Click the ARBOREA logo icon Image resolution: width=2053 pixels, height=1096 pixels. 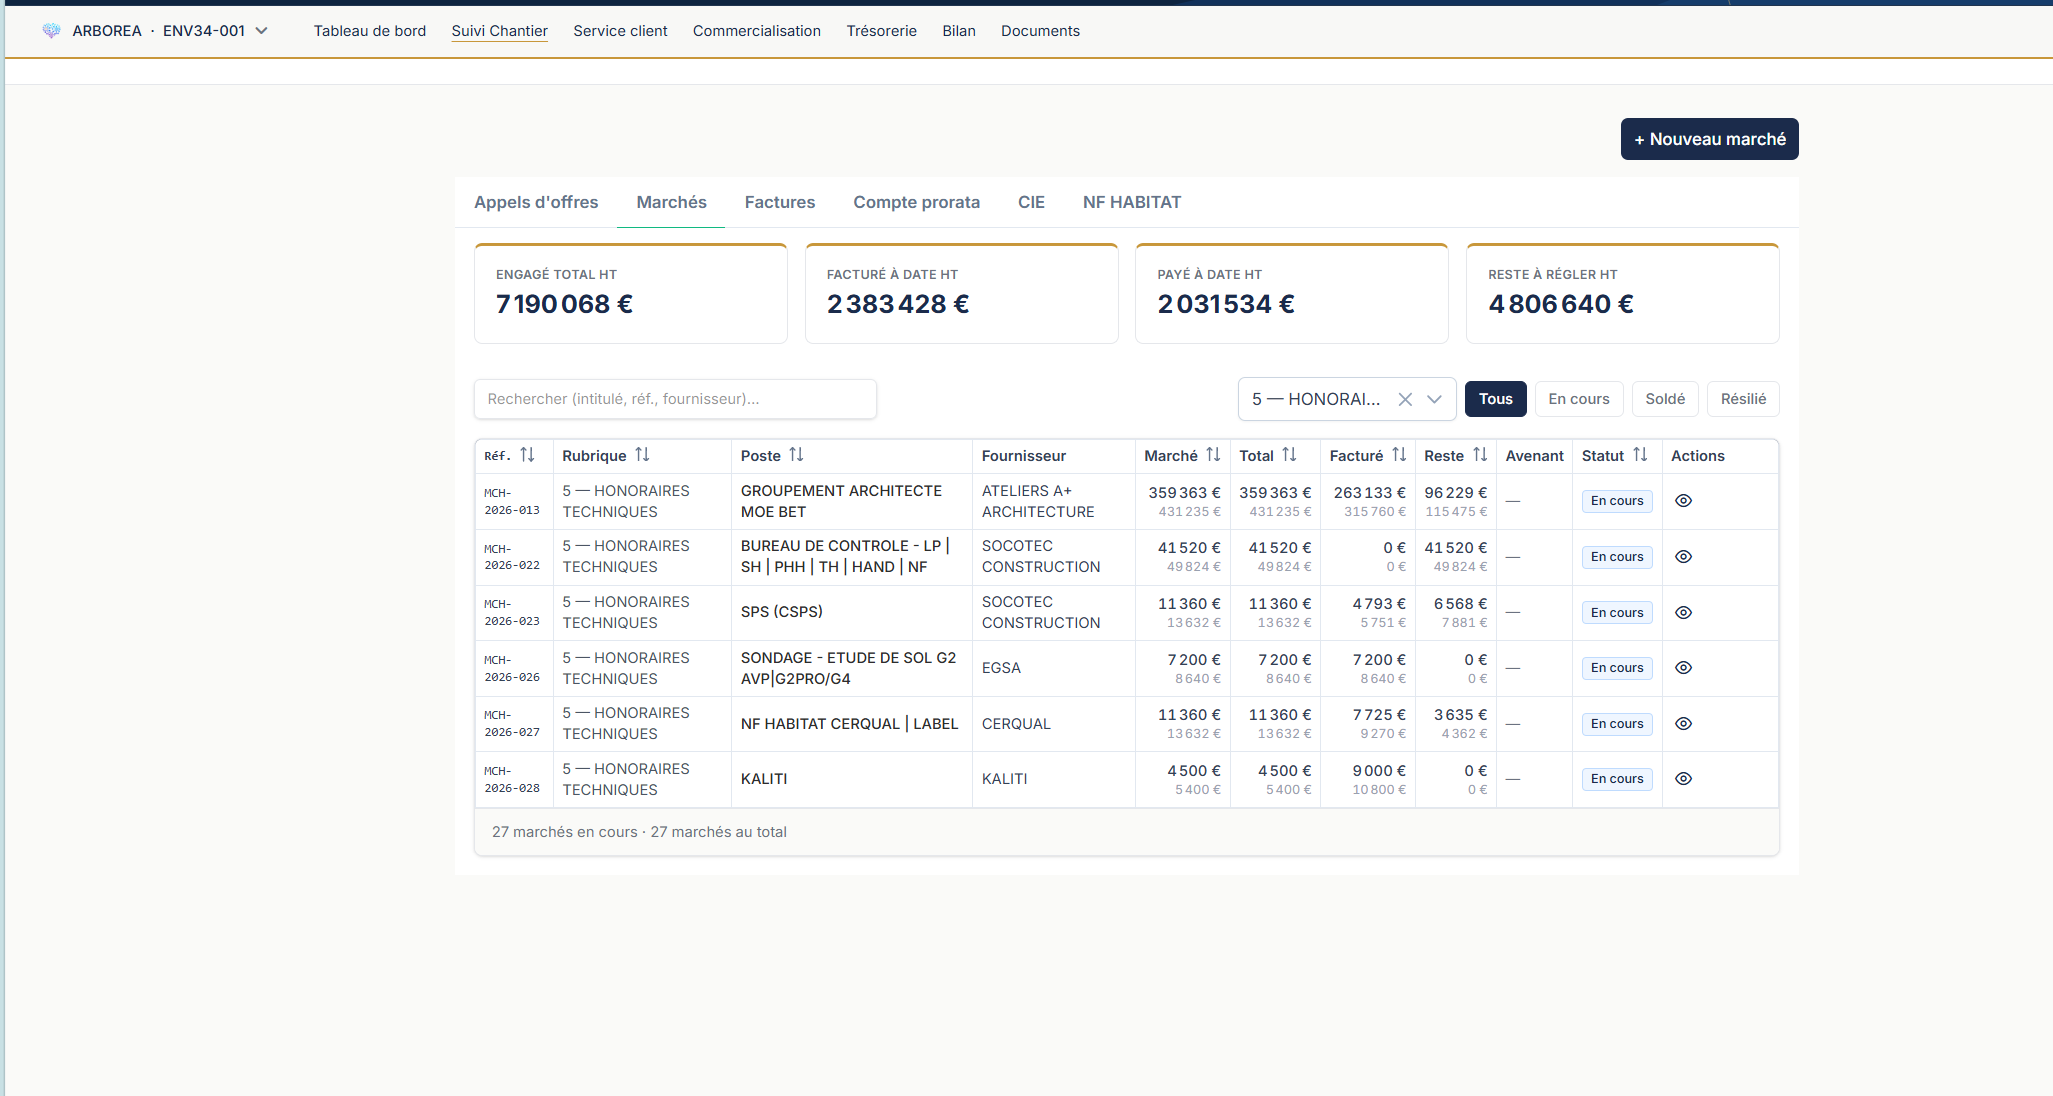[x=52, y=31]
